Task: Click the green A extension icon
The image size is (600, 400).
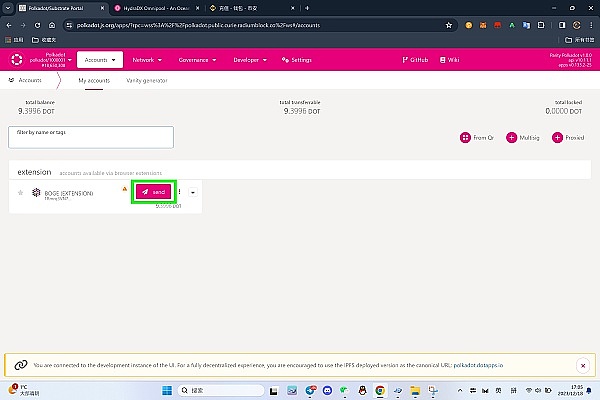Action: [x=512, y=25]
